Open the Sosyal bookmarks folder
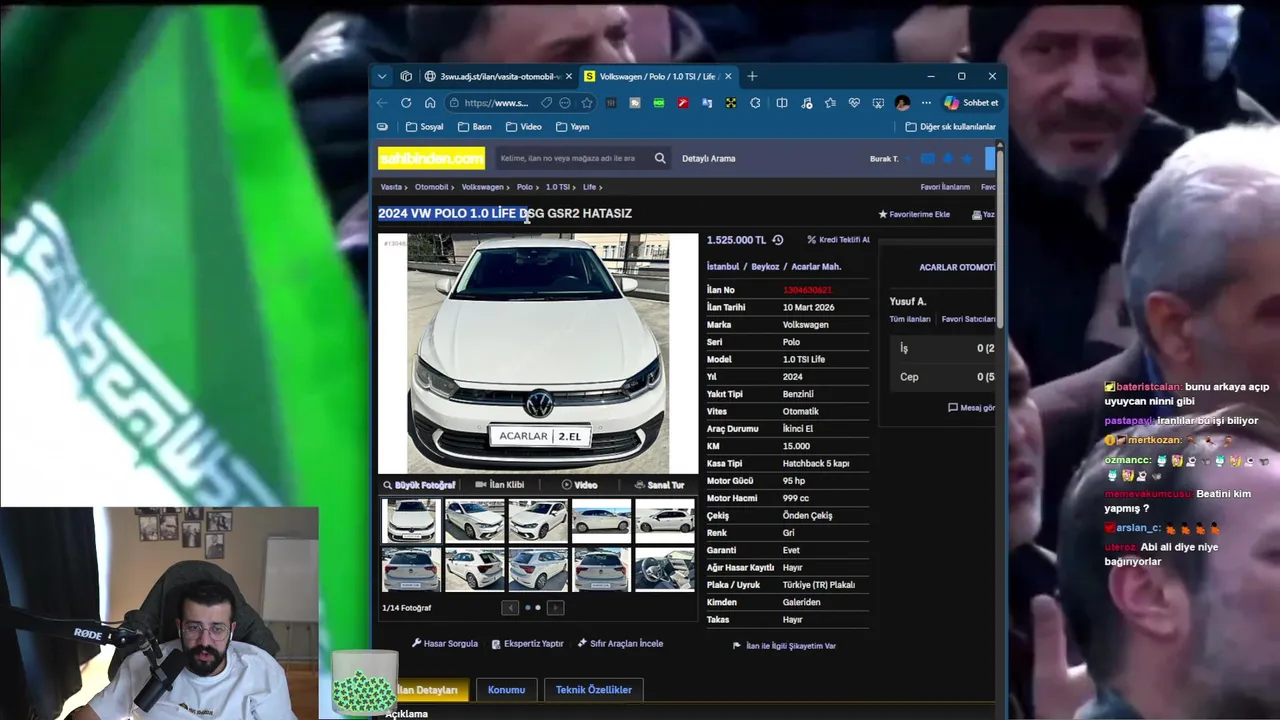Viewport: 1280px width, 720px height. [425, 127]
